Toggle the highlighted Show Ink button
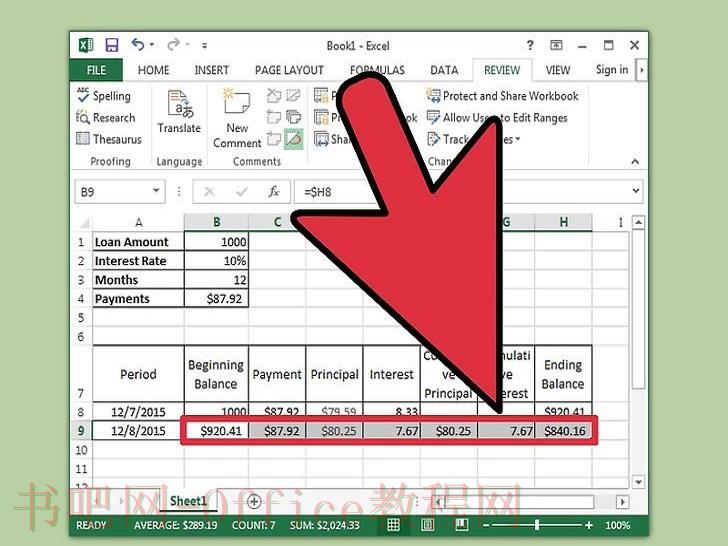The image size is (728, 546). (293, 138)
